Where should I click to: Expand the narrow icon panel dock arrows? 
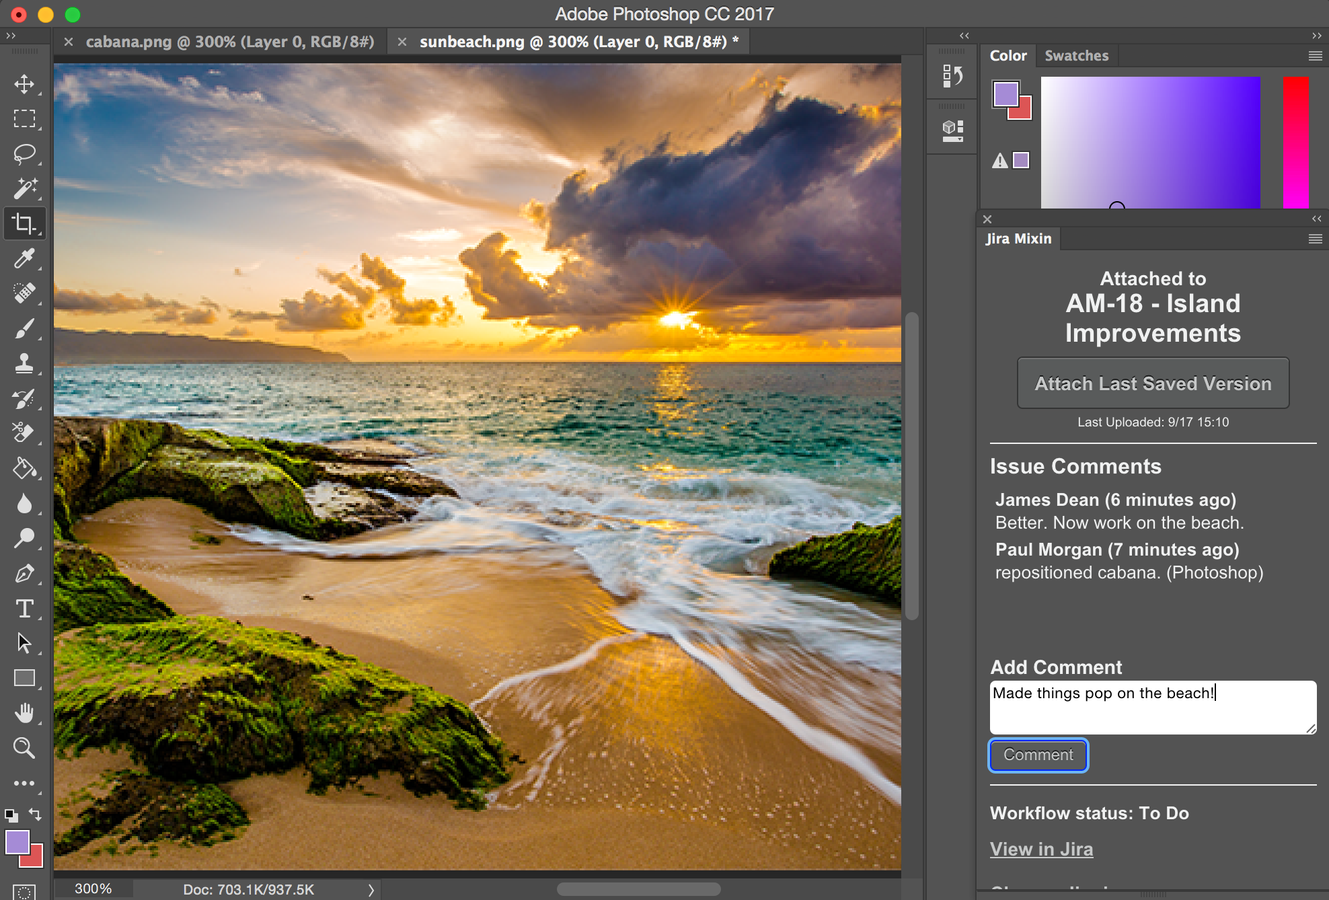point(964,35)
